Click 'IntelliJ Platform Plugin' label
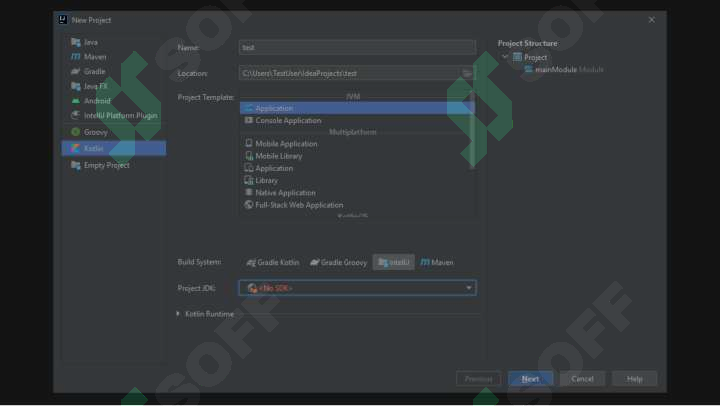 click(121, 116)
